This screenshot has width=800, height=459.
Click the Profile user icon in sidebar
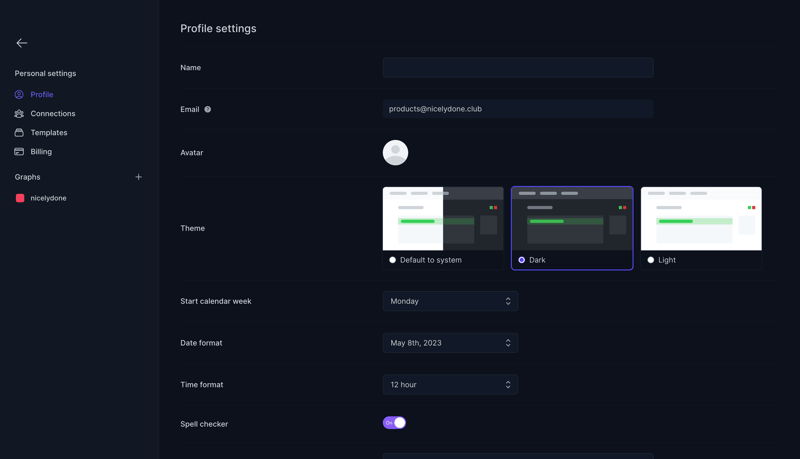tap(19, 94)
